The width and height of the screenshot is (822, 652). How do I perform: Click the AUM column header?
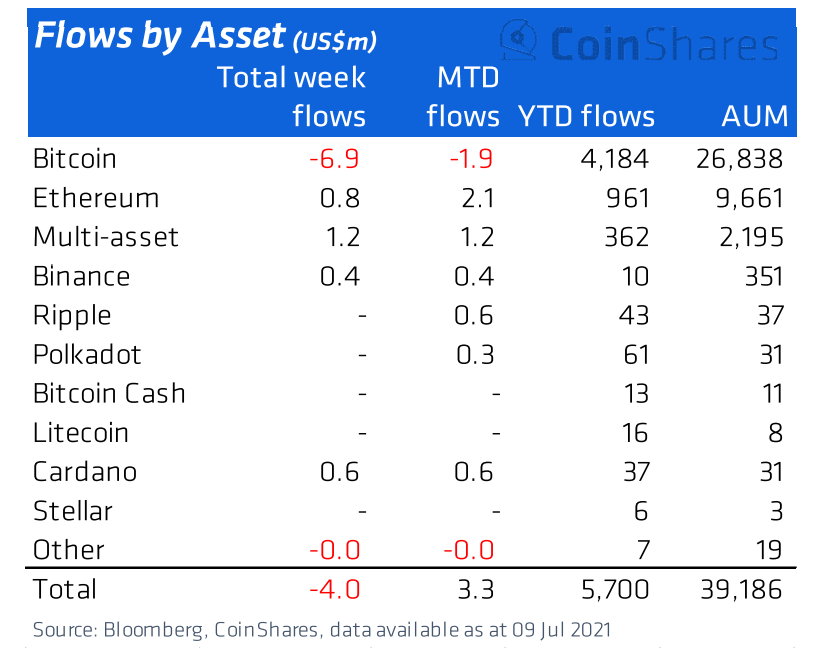[x=754, y=116]
